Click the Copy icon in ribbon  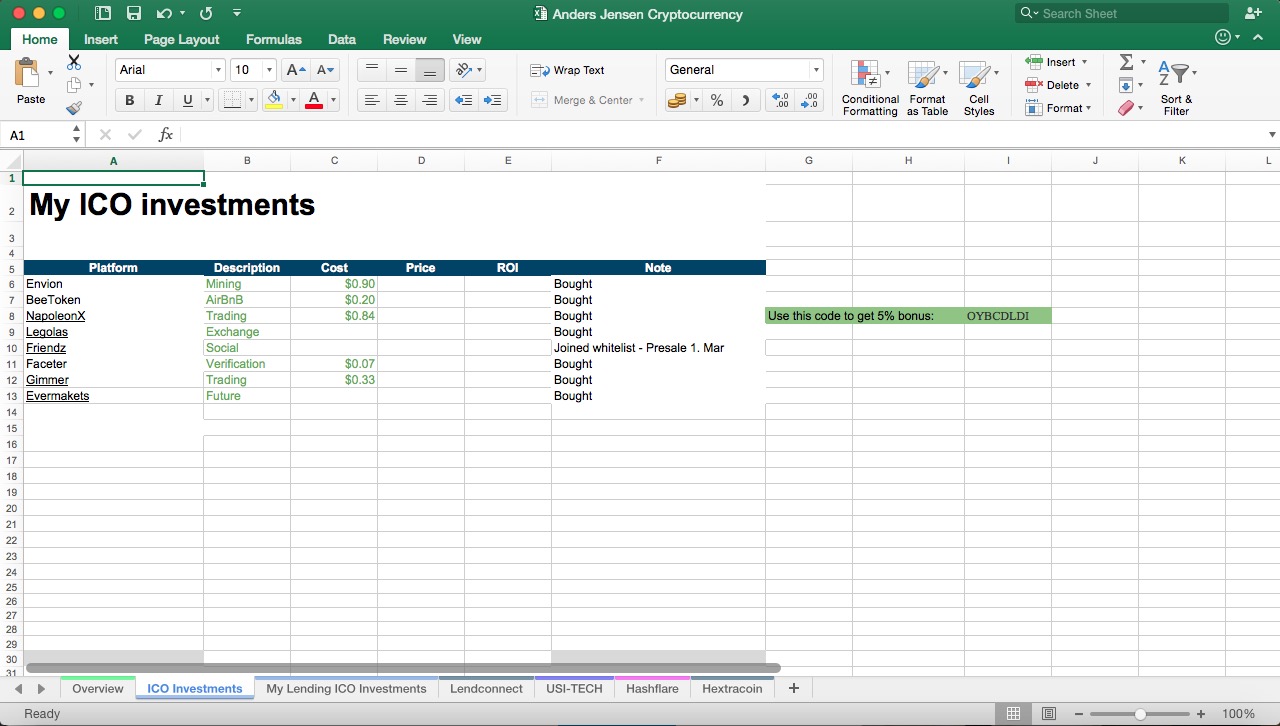point(74,85)
